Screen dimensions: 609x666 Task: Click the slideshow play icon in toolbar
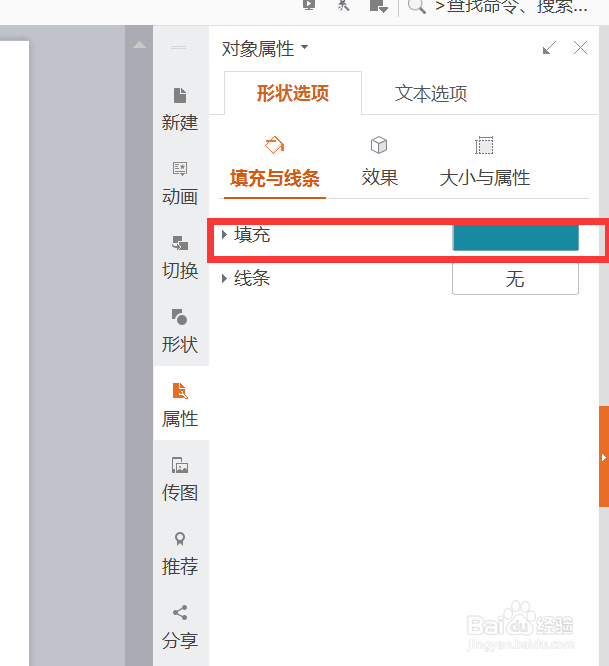pos(309,5)
